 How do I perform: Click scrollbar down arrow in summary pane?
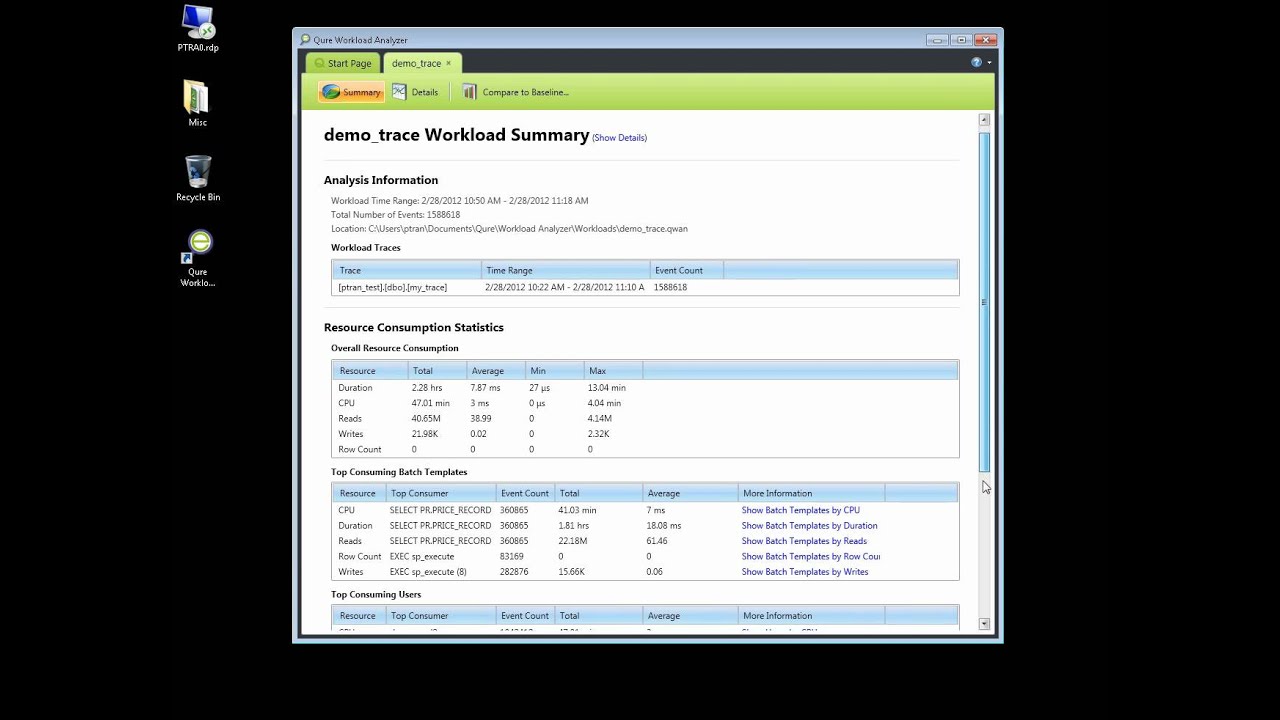[984, 624]
